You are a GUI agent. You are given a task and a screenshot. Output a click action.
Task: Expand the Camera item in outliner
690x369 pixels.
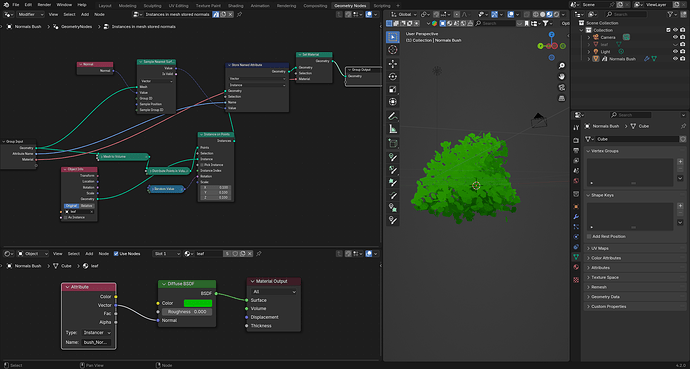point(589,37)
